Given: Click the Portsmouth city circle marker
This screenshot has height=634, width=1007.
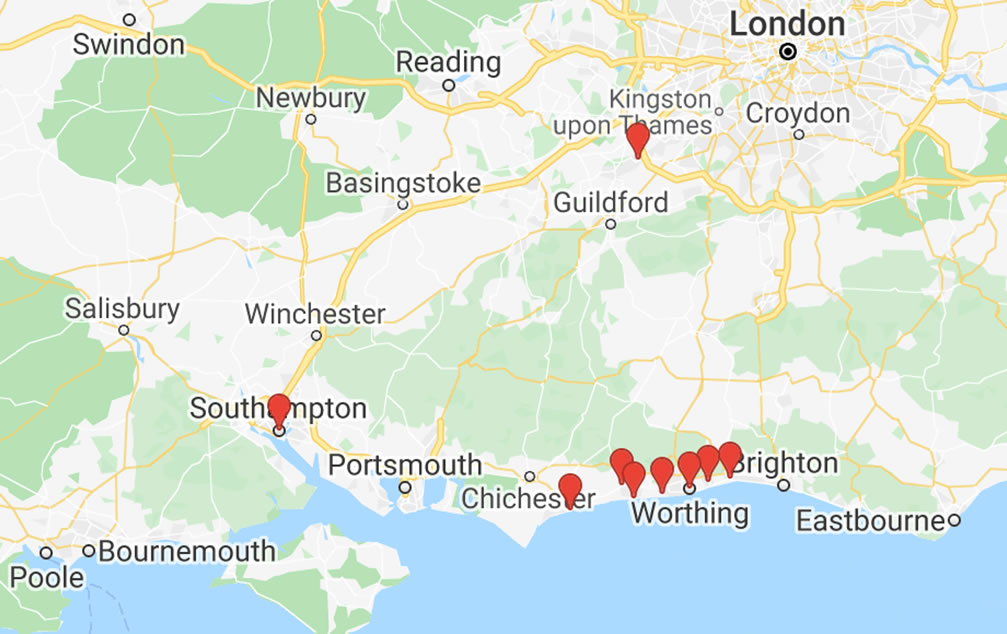Looking at the screenshot, I should click(x=405, y=488).
